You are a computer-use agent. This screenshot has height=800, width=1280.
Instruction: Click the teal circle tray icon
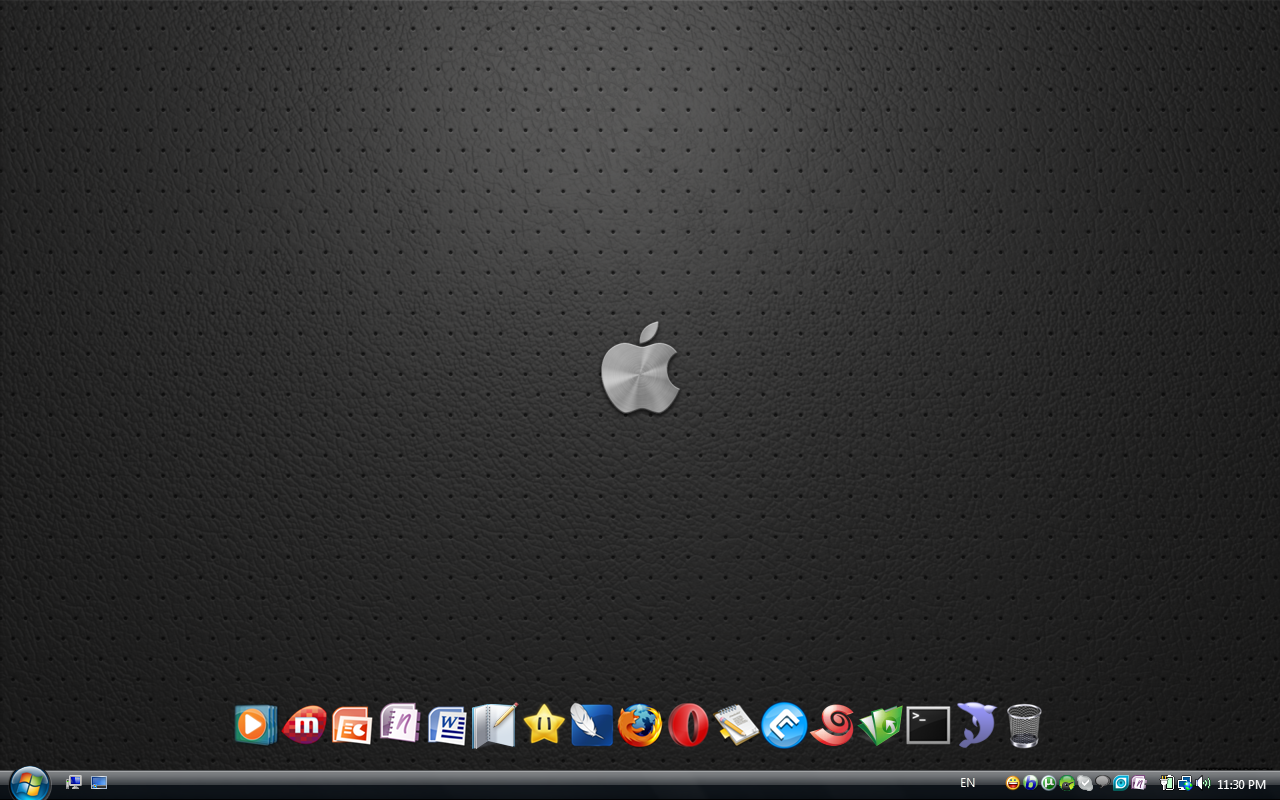(x=1121, y=783)
